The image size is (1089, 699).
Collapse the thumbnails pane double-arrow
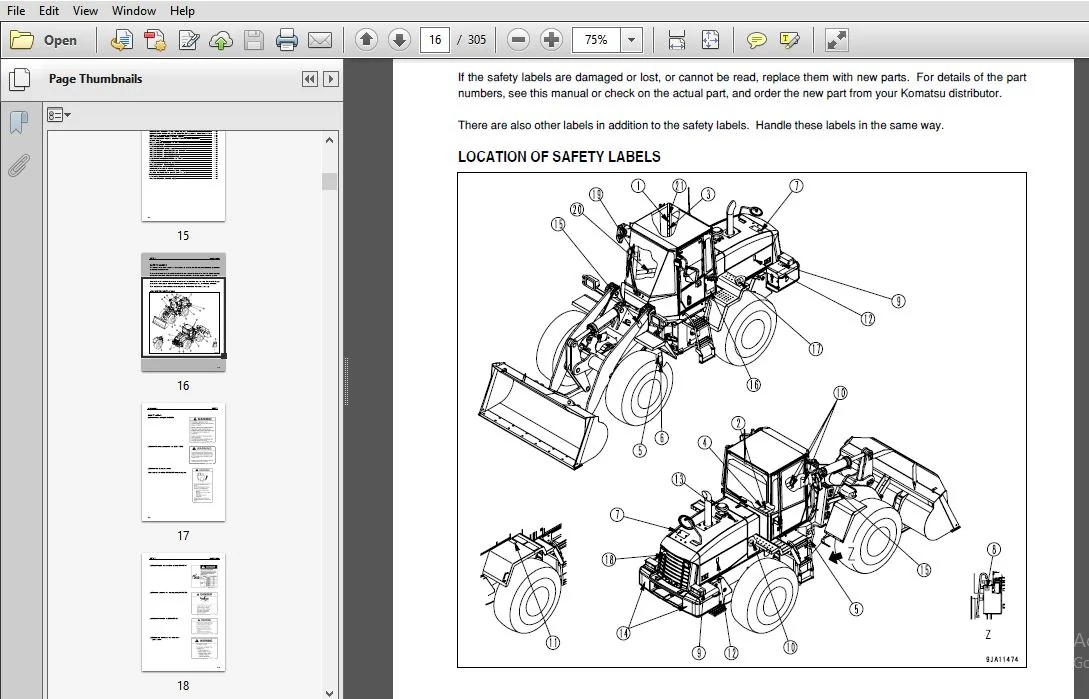click(x=310, y=79)
